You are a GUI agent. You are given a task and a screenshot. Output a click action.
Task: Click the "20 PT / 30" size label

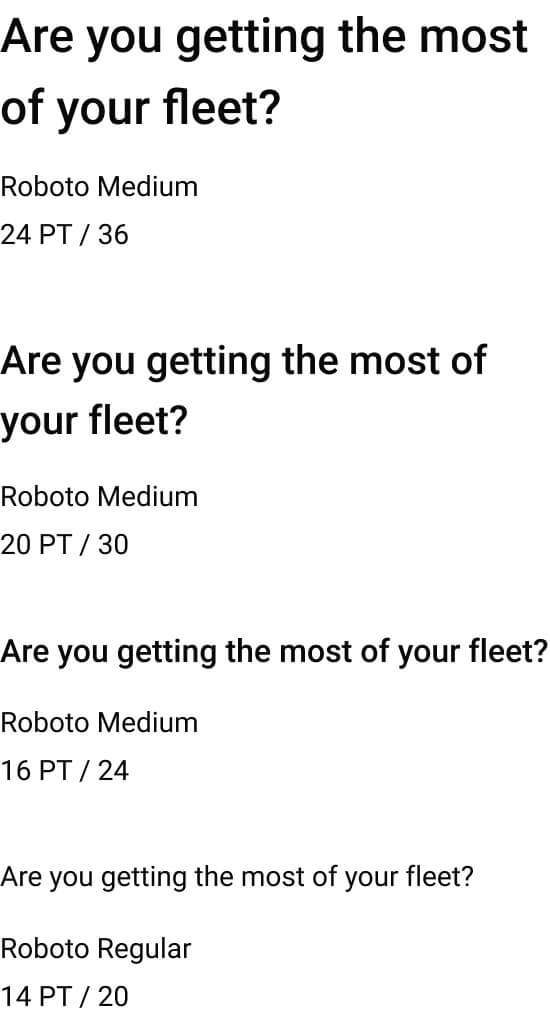pos(65,545)
